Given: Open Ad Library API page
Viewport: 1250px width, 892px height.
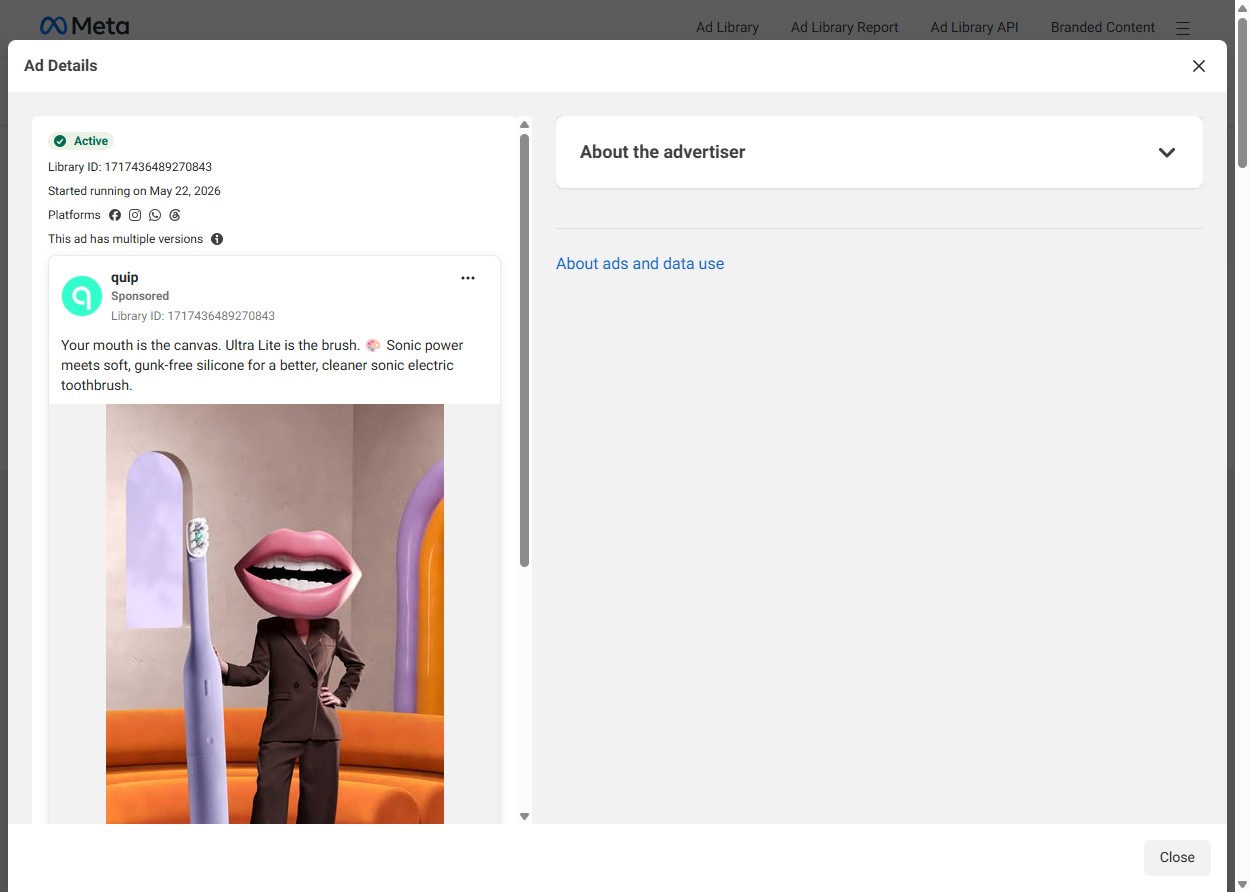Looking at the screenshot, I should (x=974, y=27).
